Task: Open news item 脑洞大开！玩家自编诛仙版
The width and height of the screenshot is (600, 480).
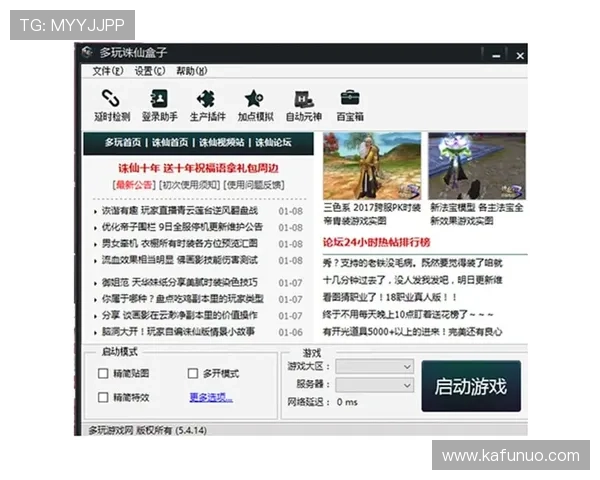Action: click(x=178, y=331)
